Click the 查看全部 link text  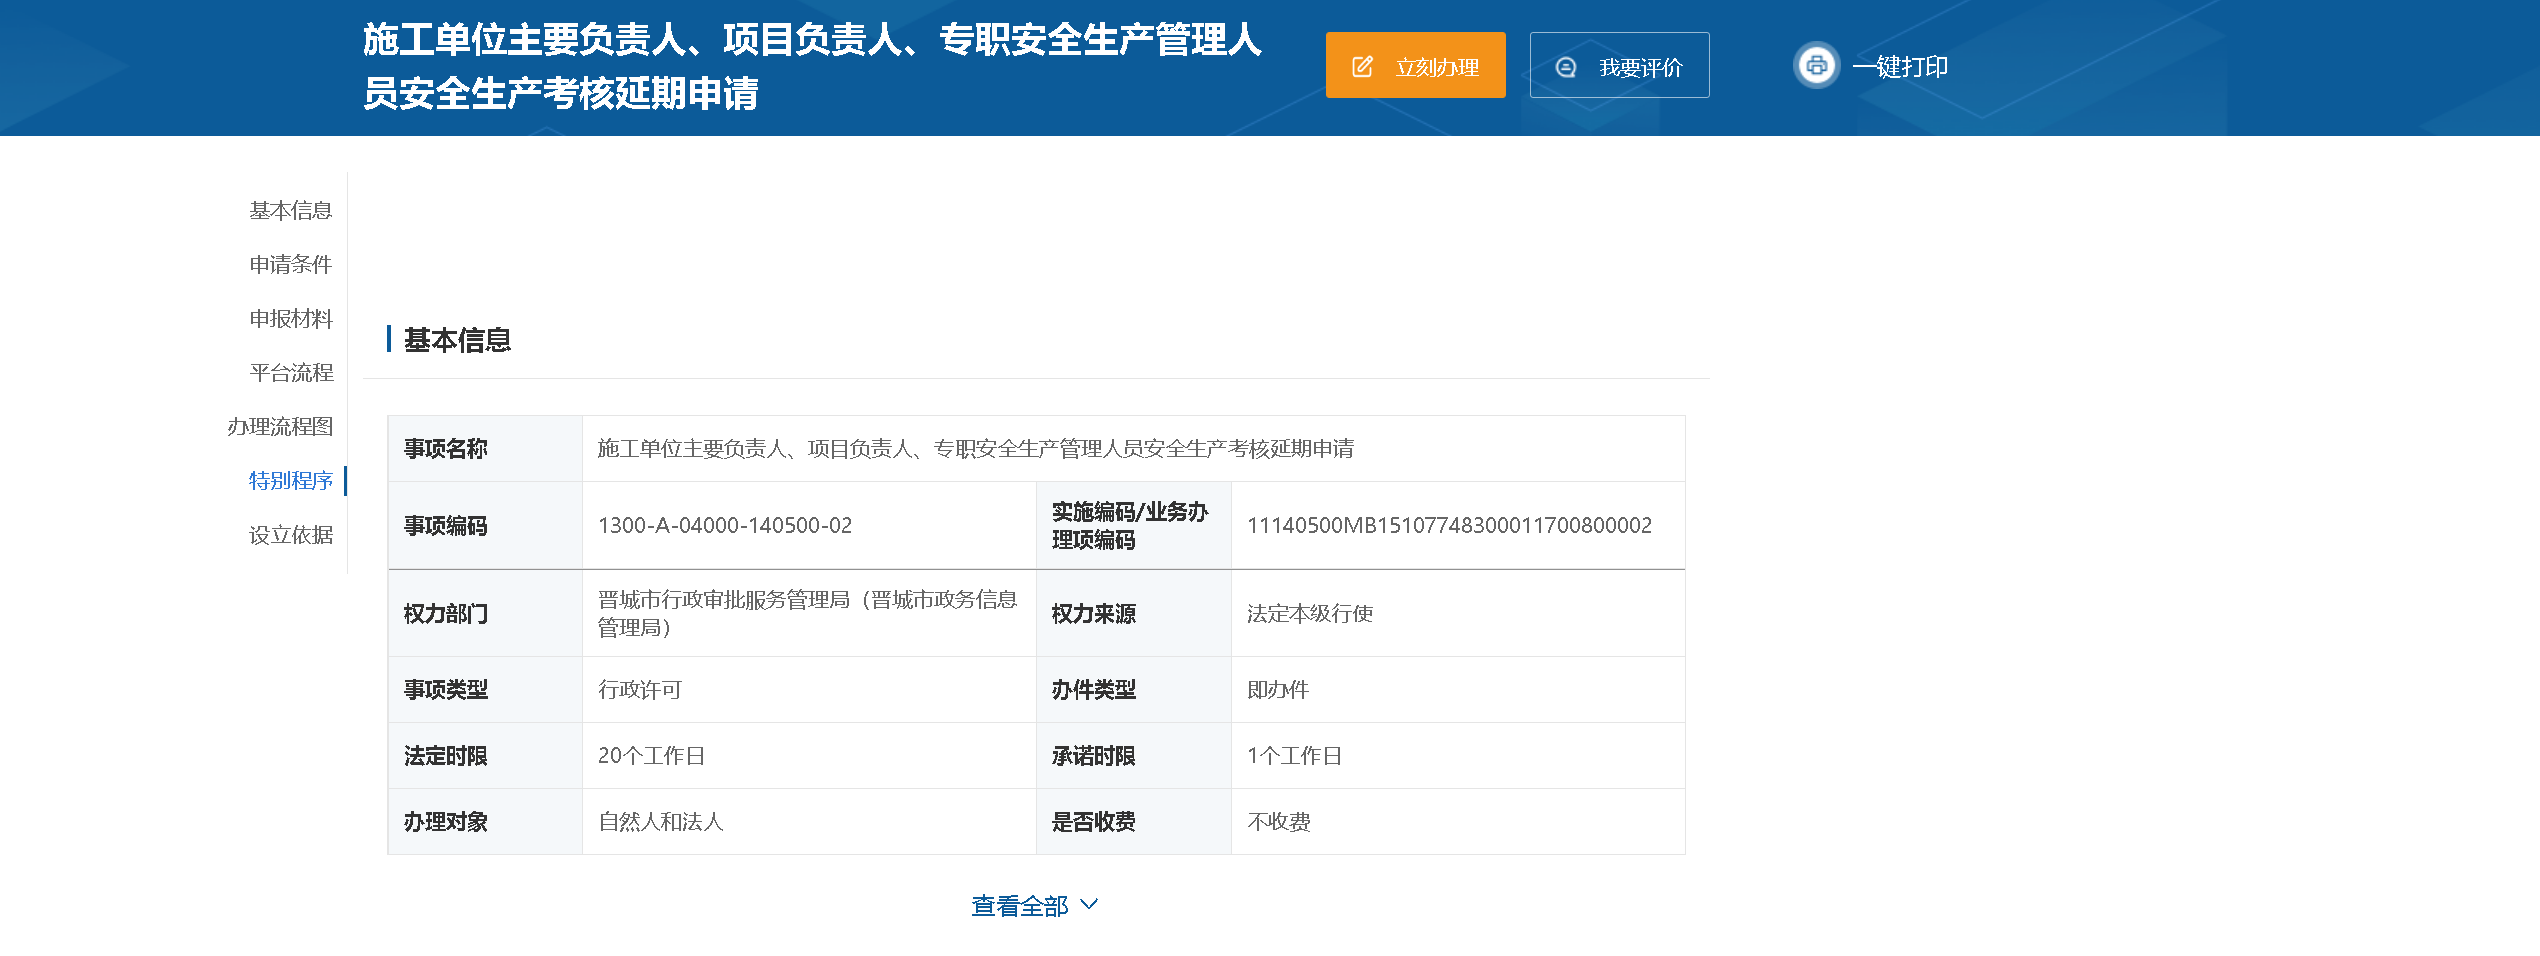(x=1019, y=906)
